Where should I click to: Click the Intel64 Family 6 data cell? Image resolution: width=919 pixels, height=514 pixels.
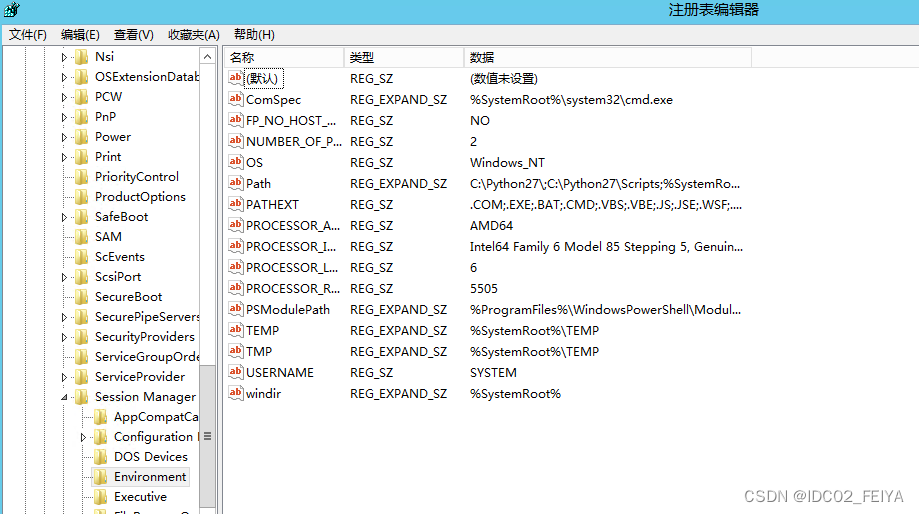pos(606,247)
